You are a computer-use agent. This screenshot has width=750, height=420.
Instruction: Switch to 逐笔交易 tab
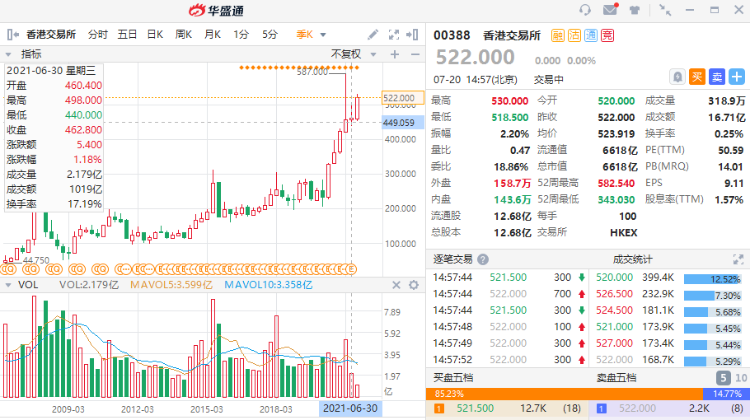(x=452, y=260)
